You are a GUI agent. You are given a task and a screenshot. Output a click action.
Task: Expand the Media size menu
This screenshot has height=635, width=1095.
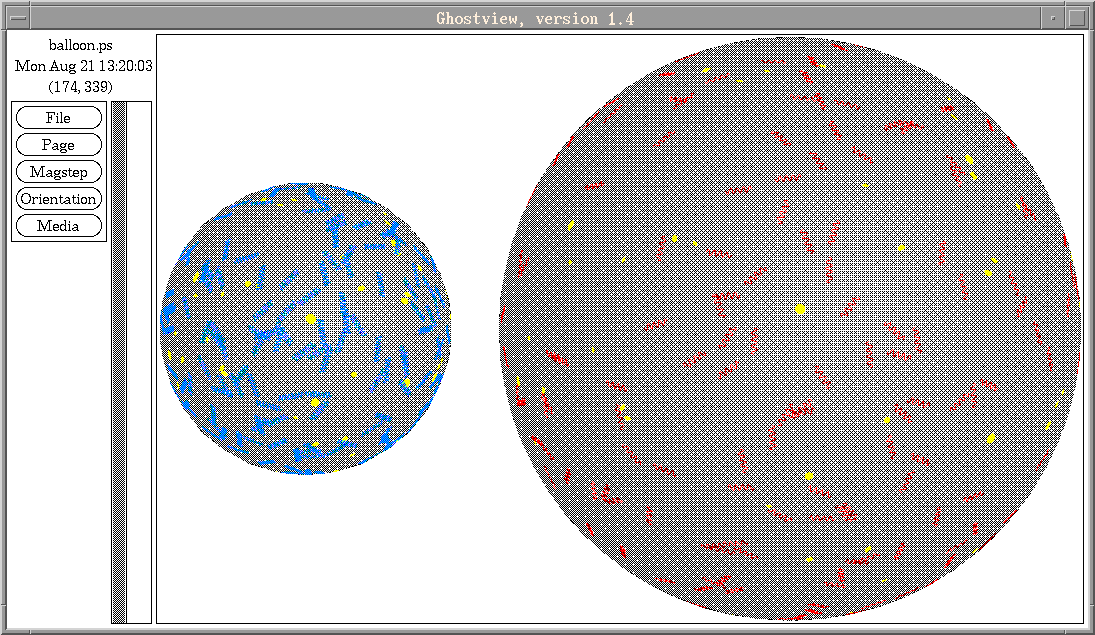point(59,226)
